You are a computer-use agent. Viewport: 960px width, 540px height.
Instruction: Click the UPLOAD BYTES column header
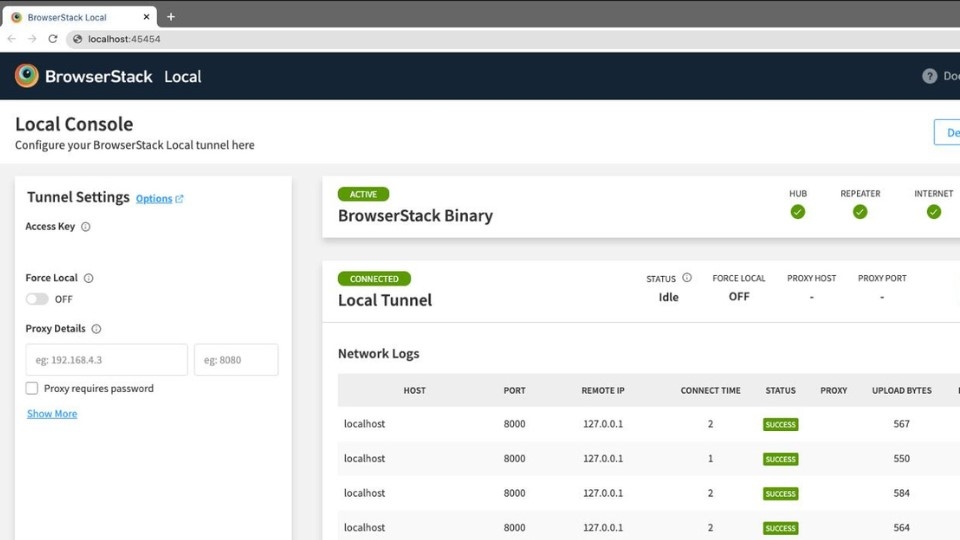pos(902,390)
